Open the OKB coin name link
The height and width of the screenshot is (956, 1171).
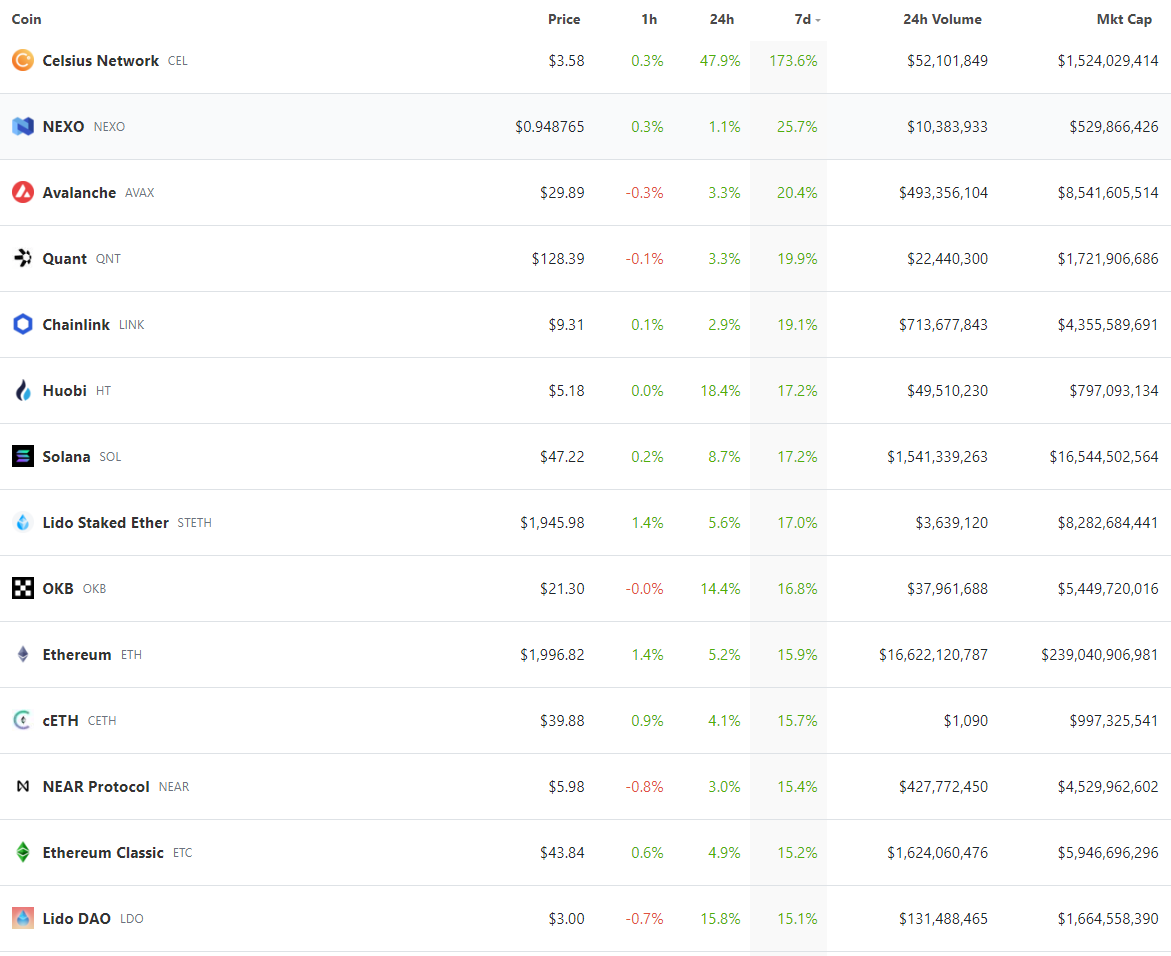(x=58, y=589)
